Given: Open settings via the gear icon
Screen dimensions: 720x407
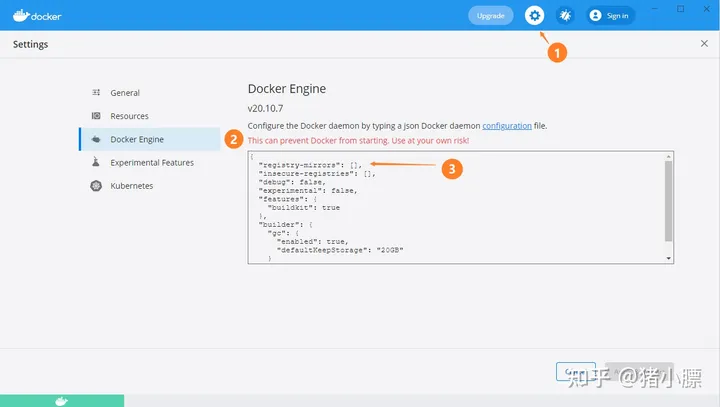Looking at the screenshot, I should coord(534,16).
